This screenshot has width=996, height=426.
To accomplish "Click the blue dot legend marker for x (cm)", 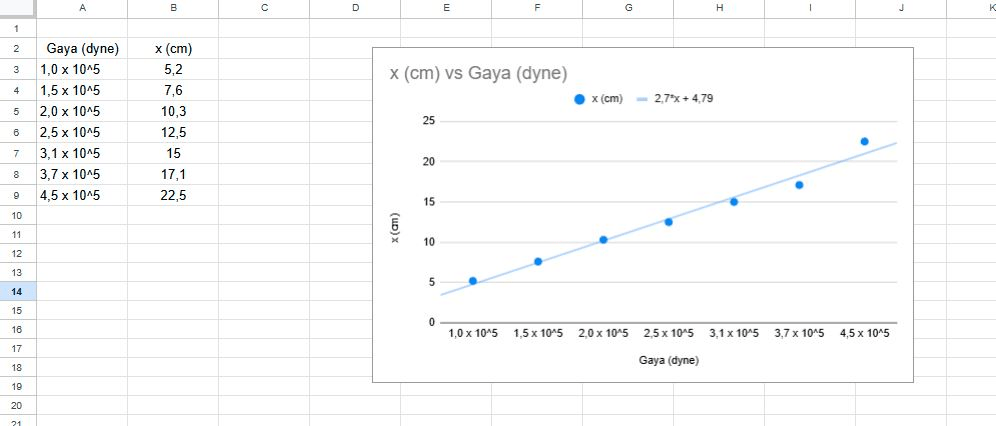I will 579,99.
